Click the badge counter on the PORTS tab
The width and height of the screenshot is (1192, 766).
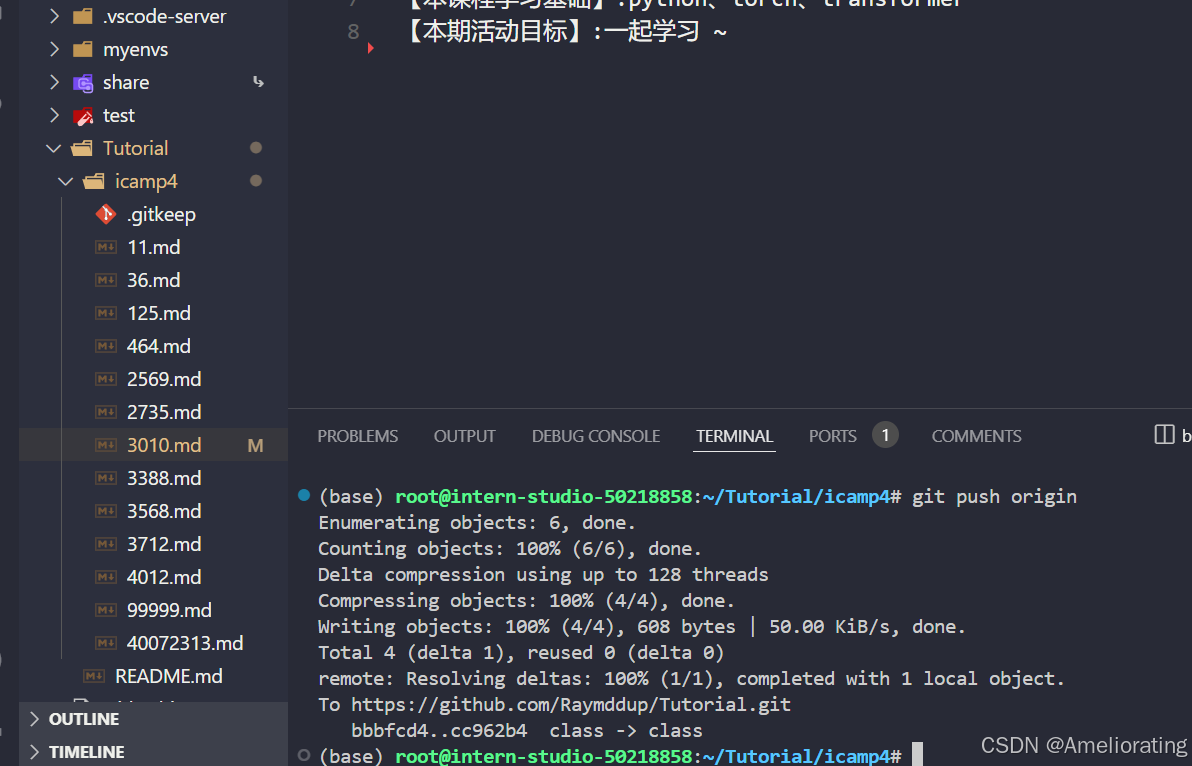click(x=885, y=434)
